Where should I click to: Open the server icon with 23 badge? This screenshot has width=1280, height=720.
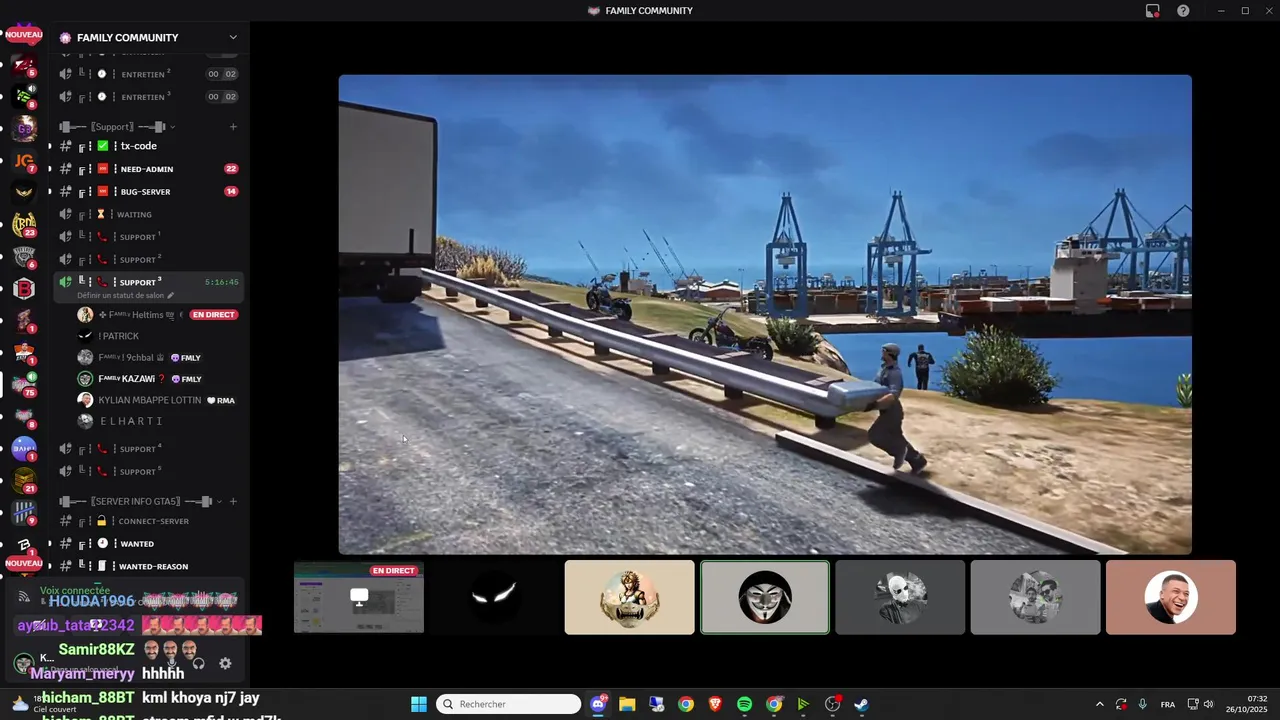click(x=24, y=225)
